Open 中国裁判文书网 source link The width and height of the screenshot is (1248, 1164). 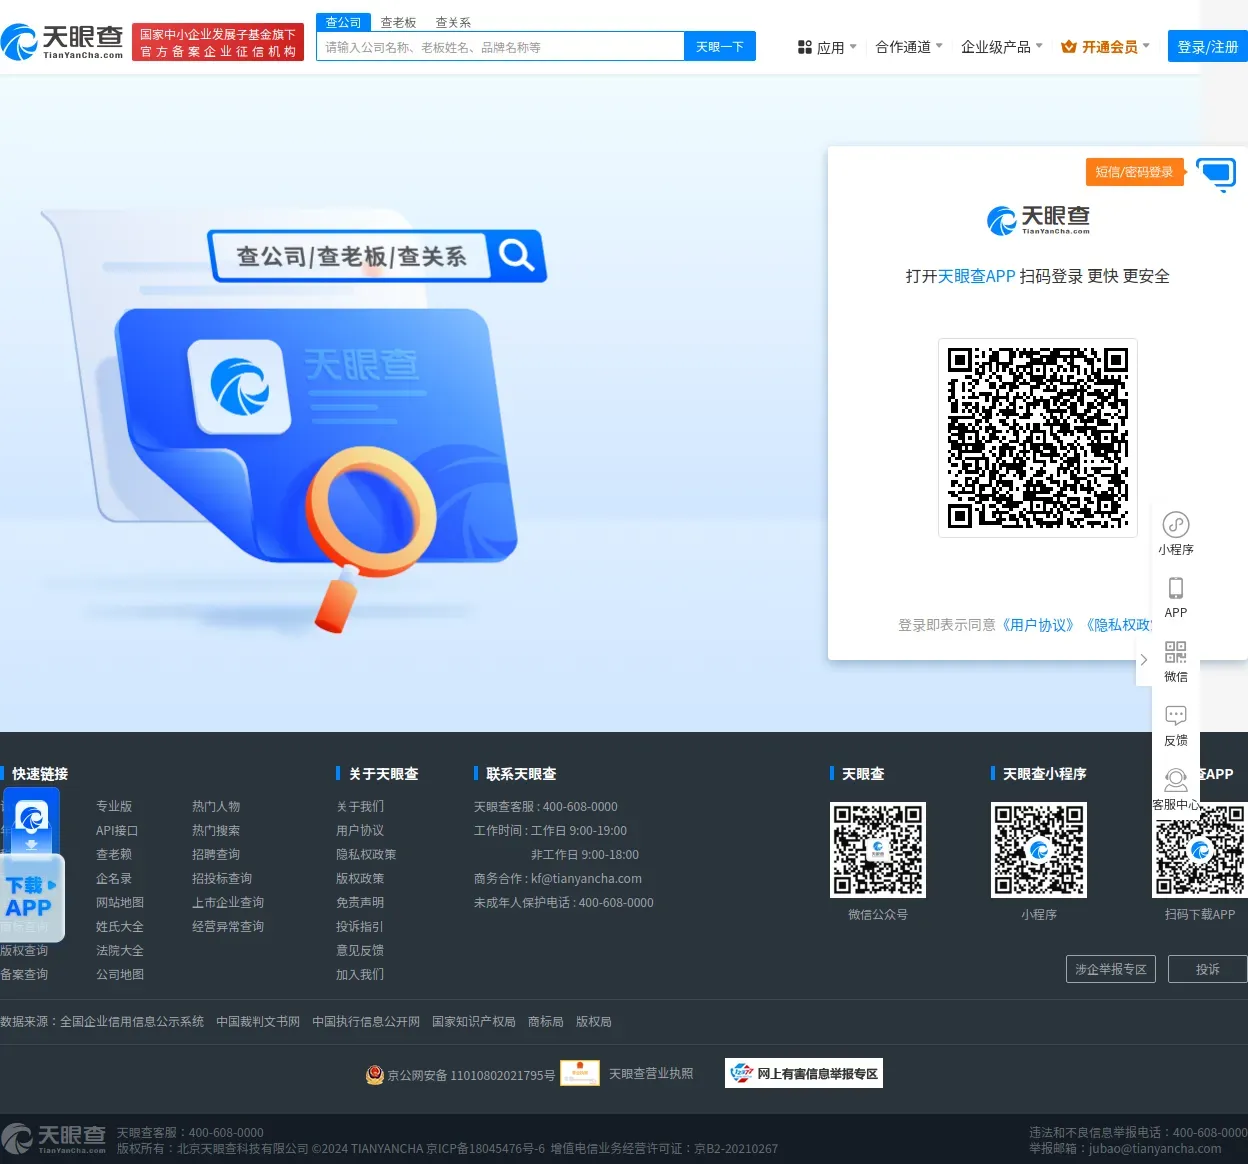point(258,1021)
